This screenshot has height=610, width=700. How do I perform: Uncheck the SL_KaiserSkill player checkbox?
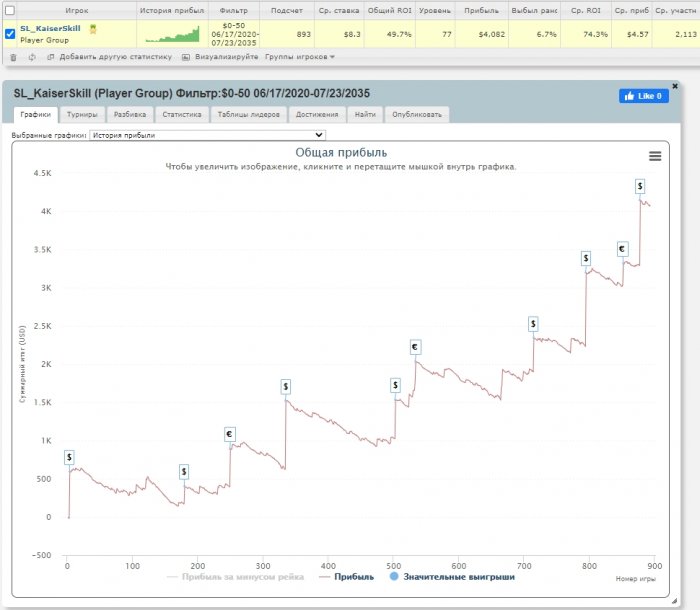(10, 34)
